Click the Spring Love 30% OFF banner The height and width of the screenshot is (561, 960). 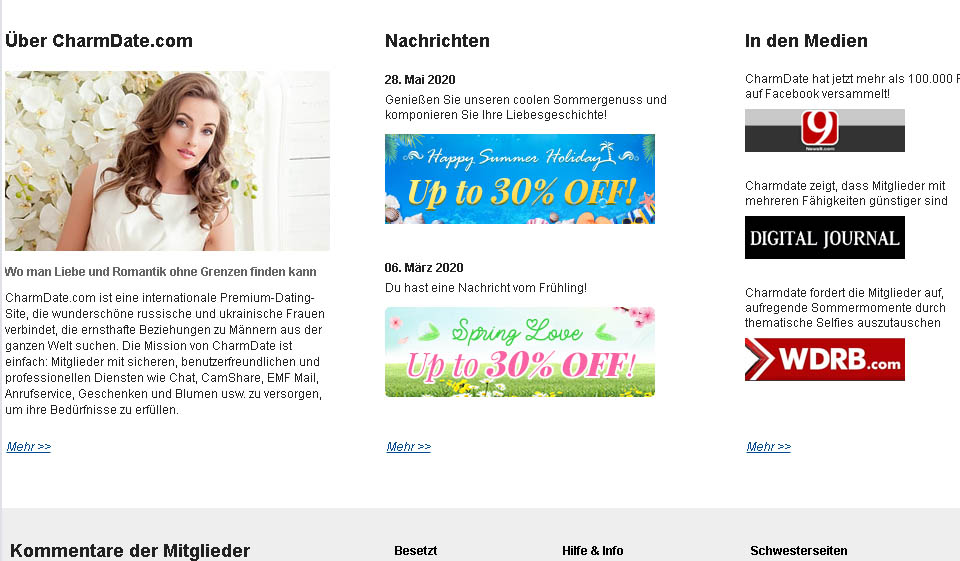[x=520, y=352]
